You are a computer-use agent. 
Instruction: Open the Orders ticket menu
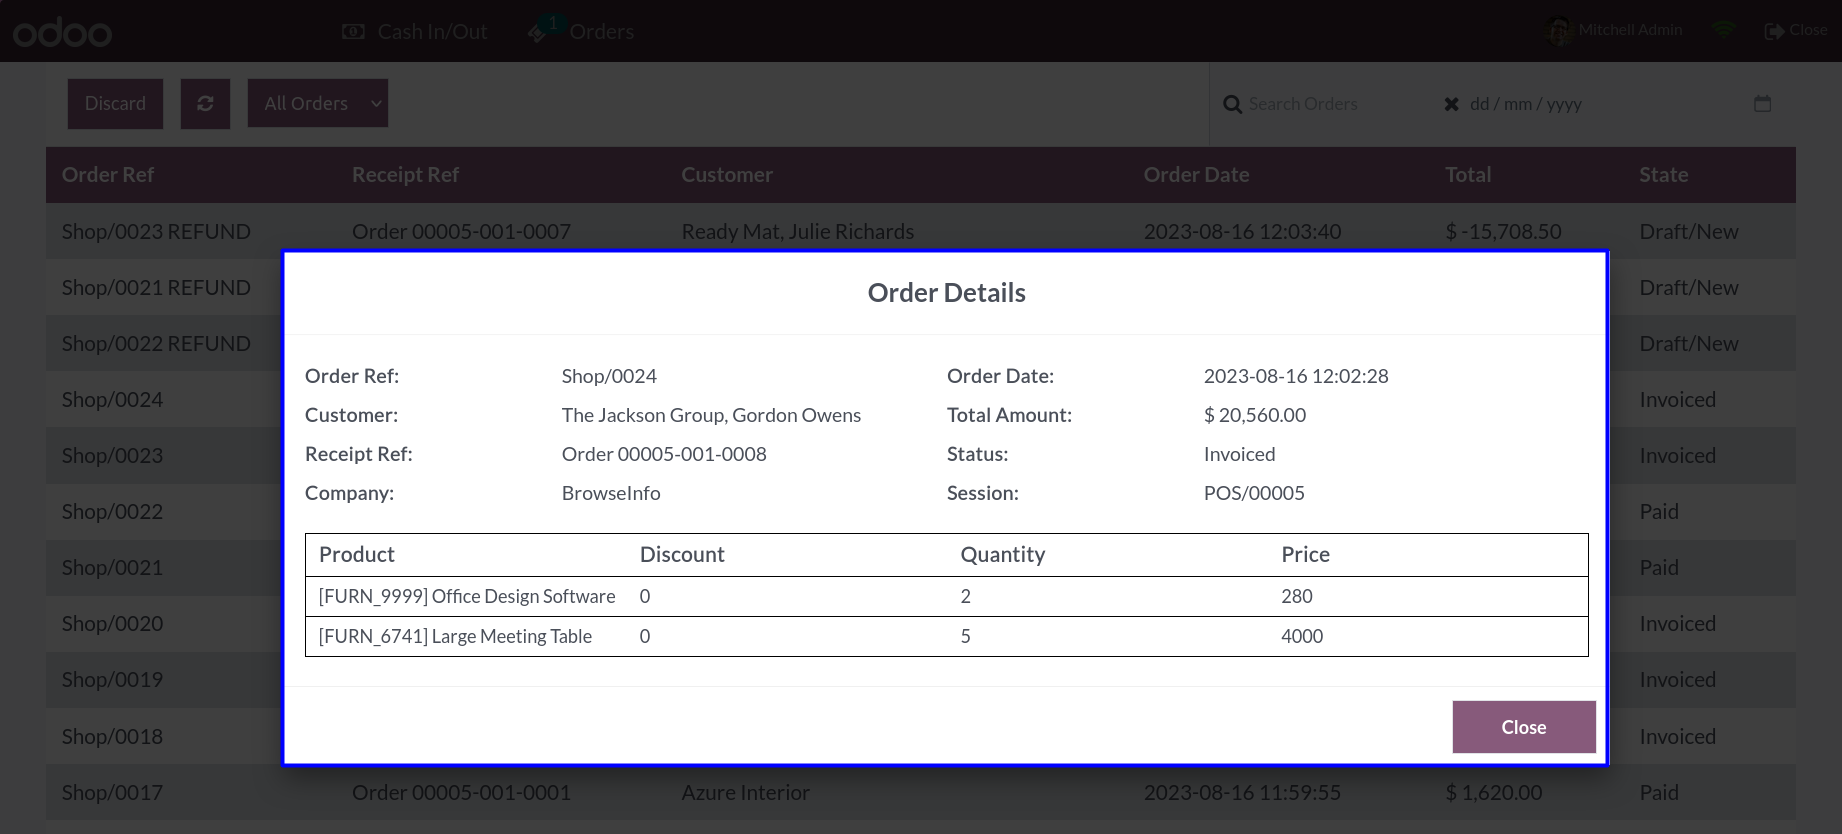pyautogui.click(x=581, y=31)
